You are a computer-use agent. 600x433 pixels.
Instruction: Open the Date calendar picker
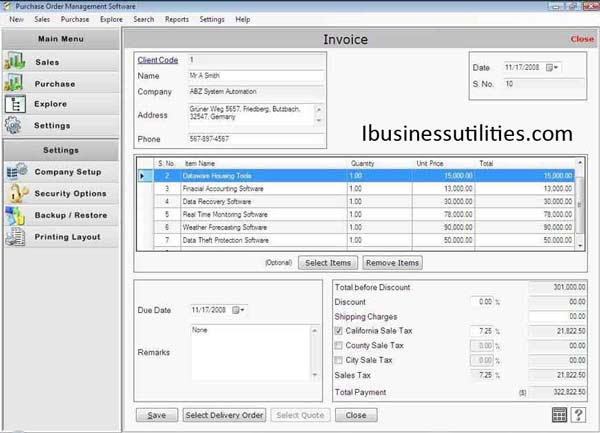pyautogui.click(x=552, y=67)
